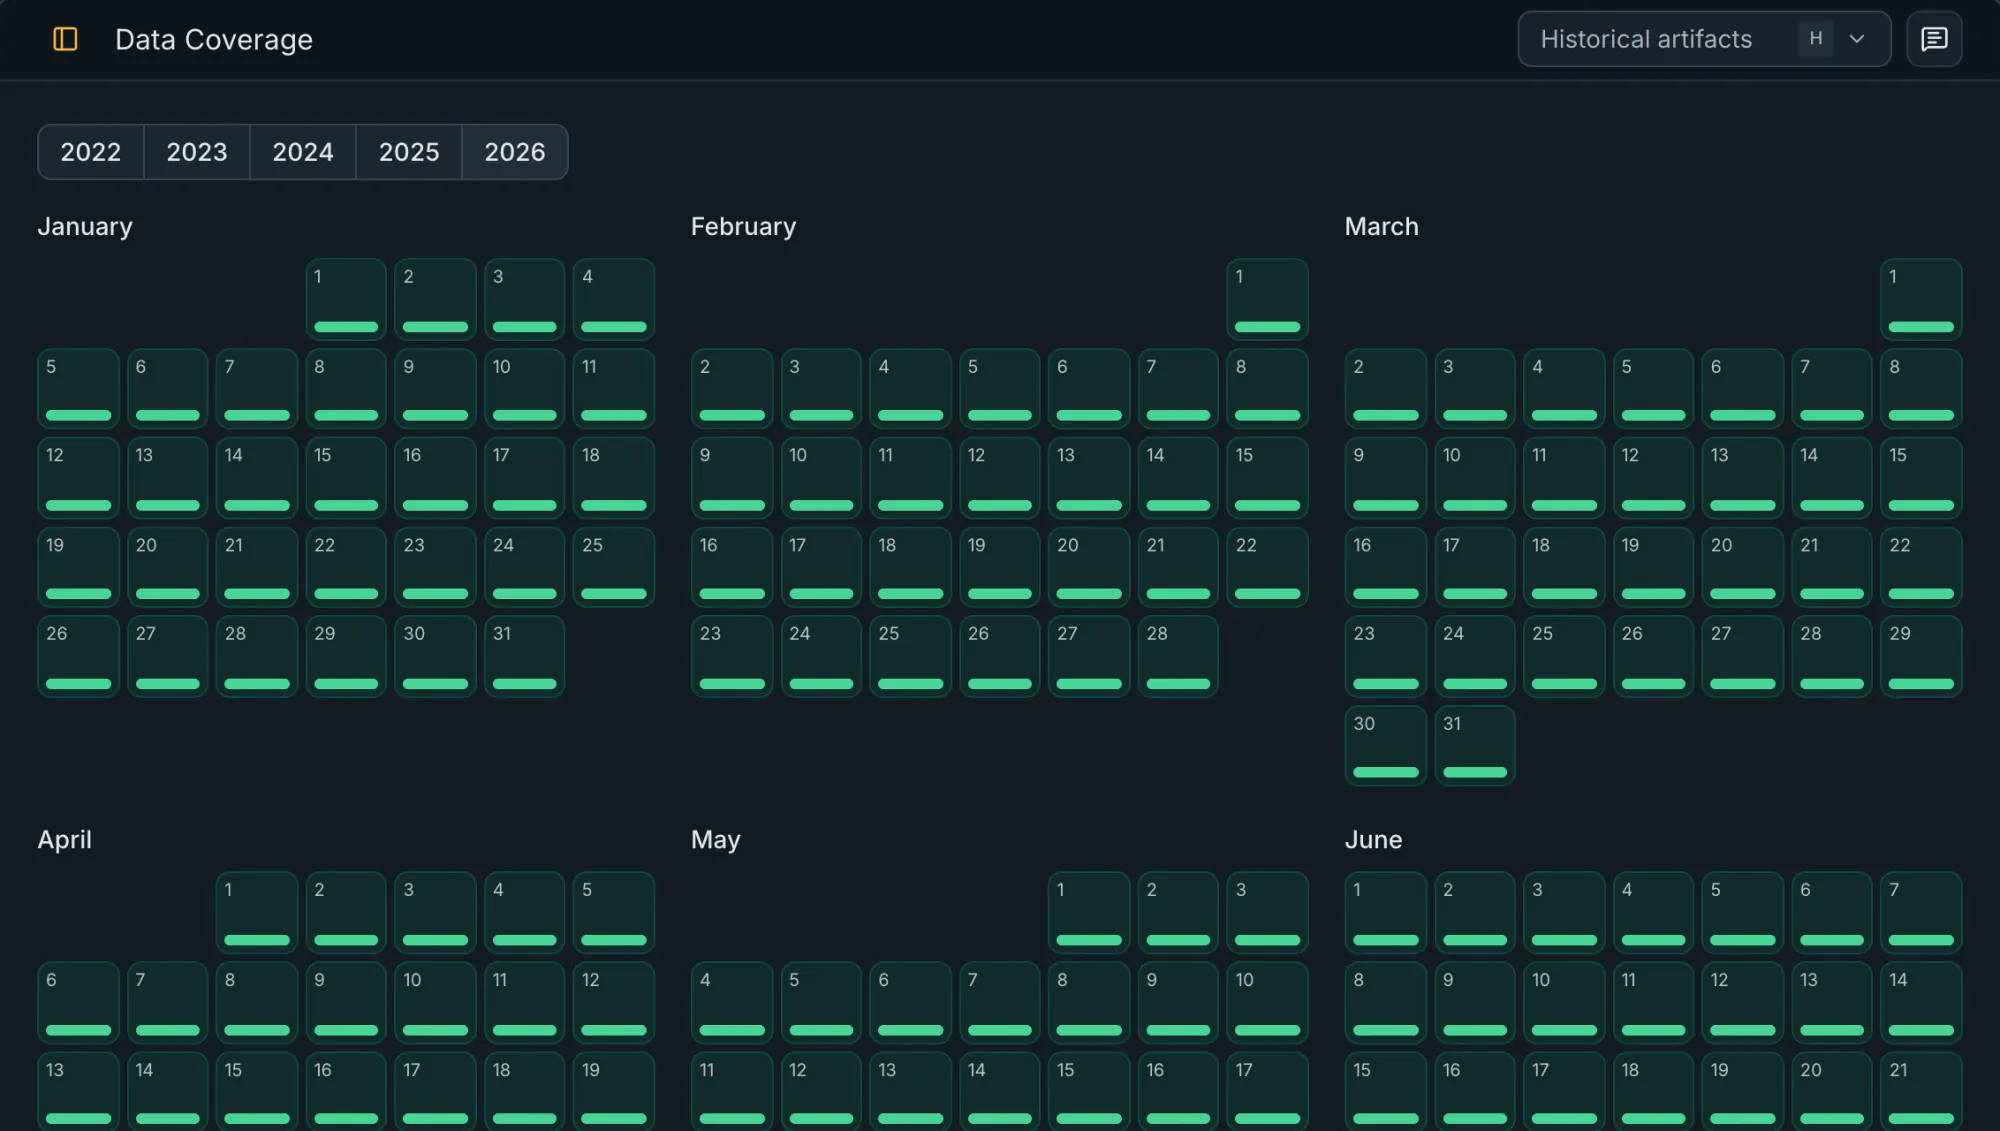2000x1131 pixels.
Task: Select April 12 day cell
Action: coord(614,1002)
